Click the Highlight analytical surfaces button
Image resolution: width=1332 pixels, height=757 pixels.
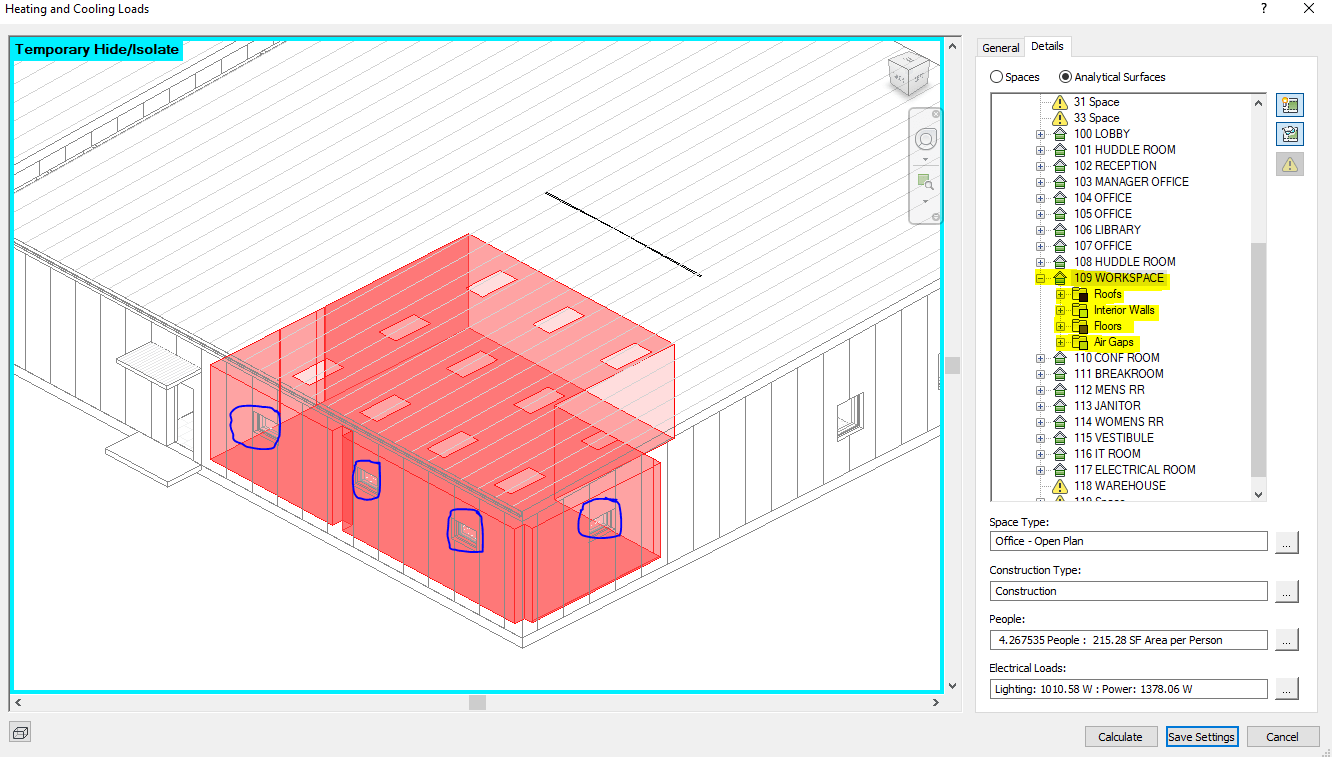tap(1290, 105)
